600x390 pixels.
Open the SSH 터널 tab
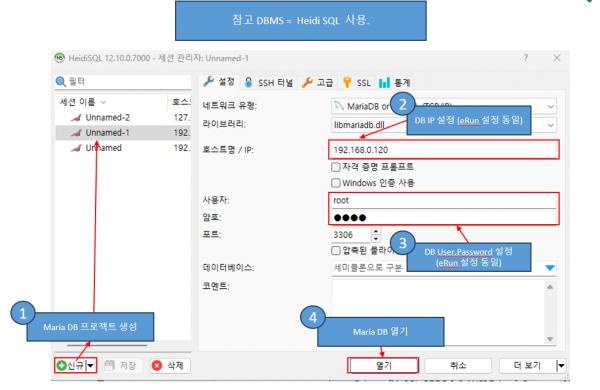point(269,82)
